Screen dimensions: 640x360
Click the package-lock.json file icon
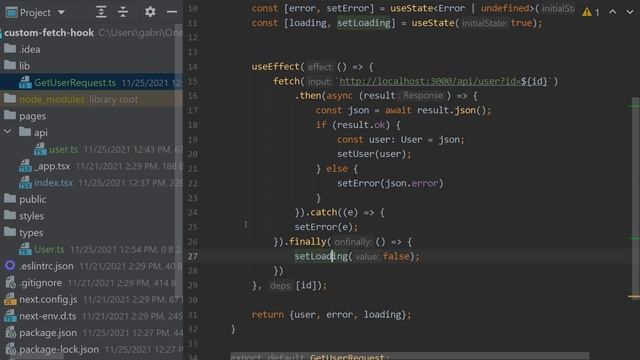tap(10, 349)
